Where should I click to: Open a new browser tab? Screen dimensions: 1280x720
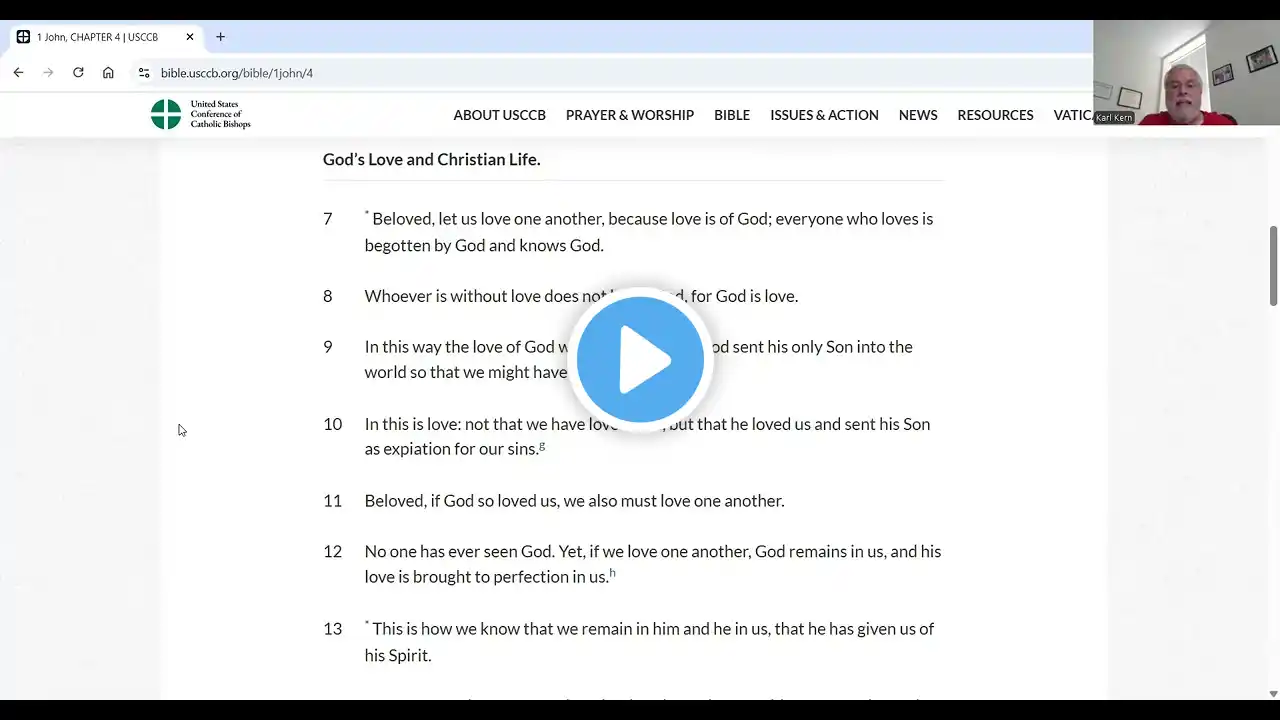[x=220, y=37]
